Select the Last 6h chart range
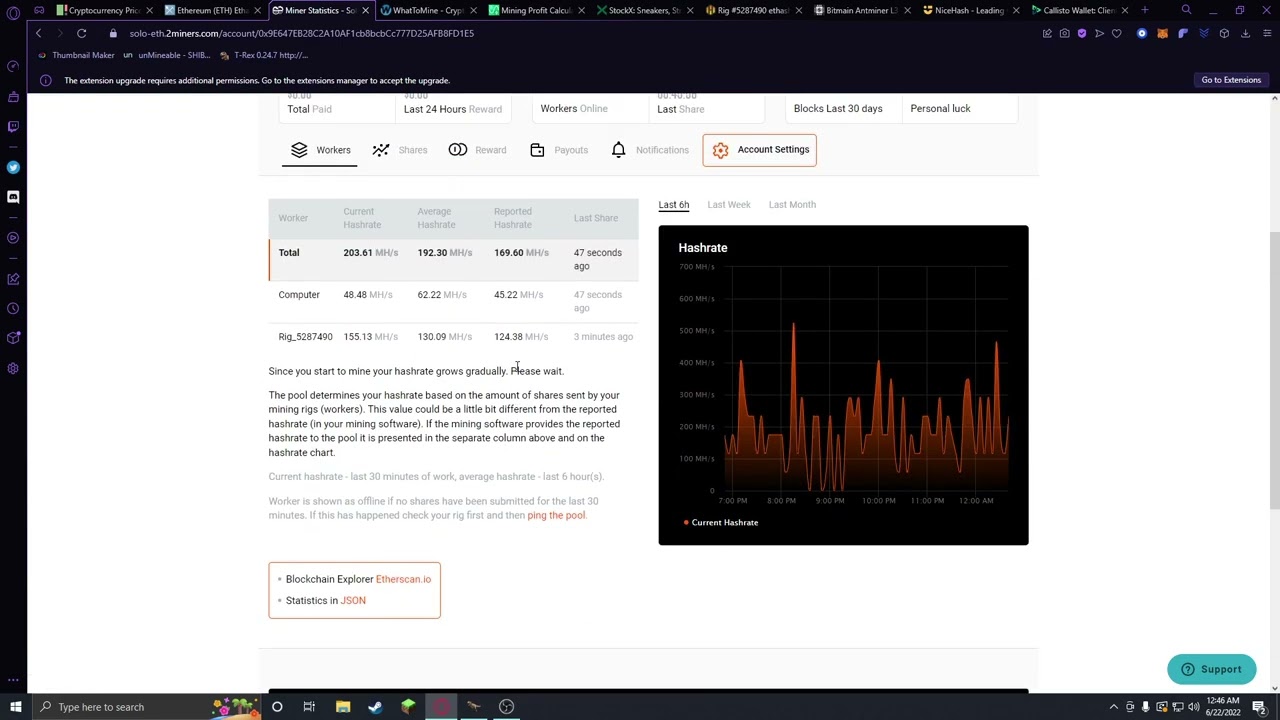Screen dimensions: 1280x720 point(673,204)
